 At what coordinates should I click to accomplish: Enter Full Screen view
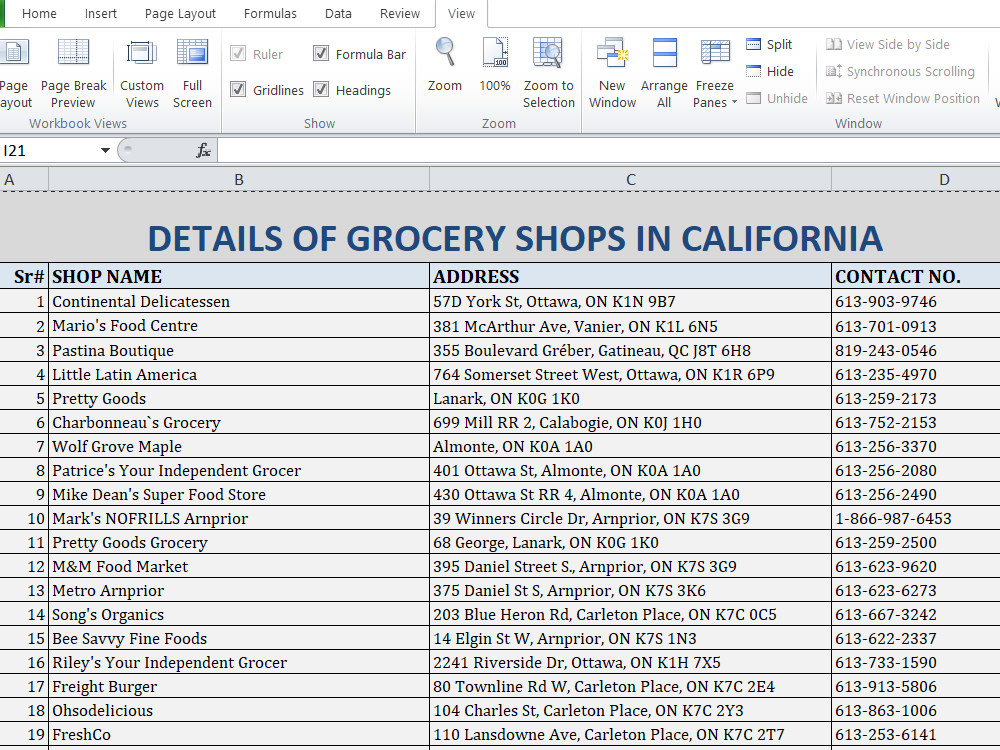coord(192,73)
